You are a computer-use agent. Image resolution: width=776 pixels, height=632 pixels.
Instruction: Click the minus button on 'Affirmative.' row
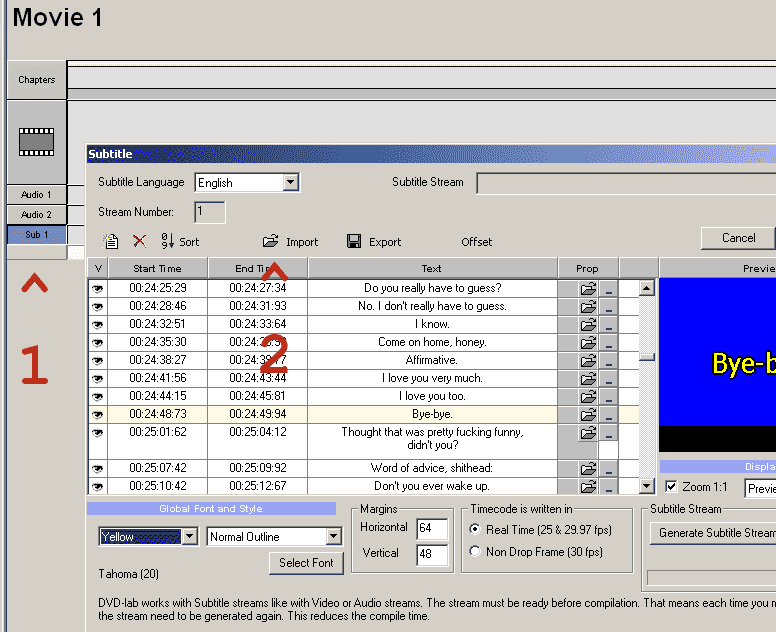tap(609, 361)
